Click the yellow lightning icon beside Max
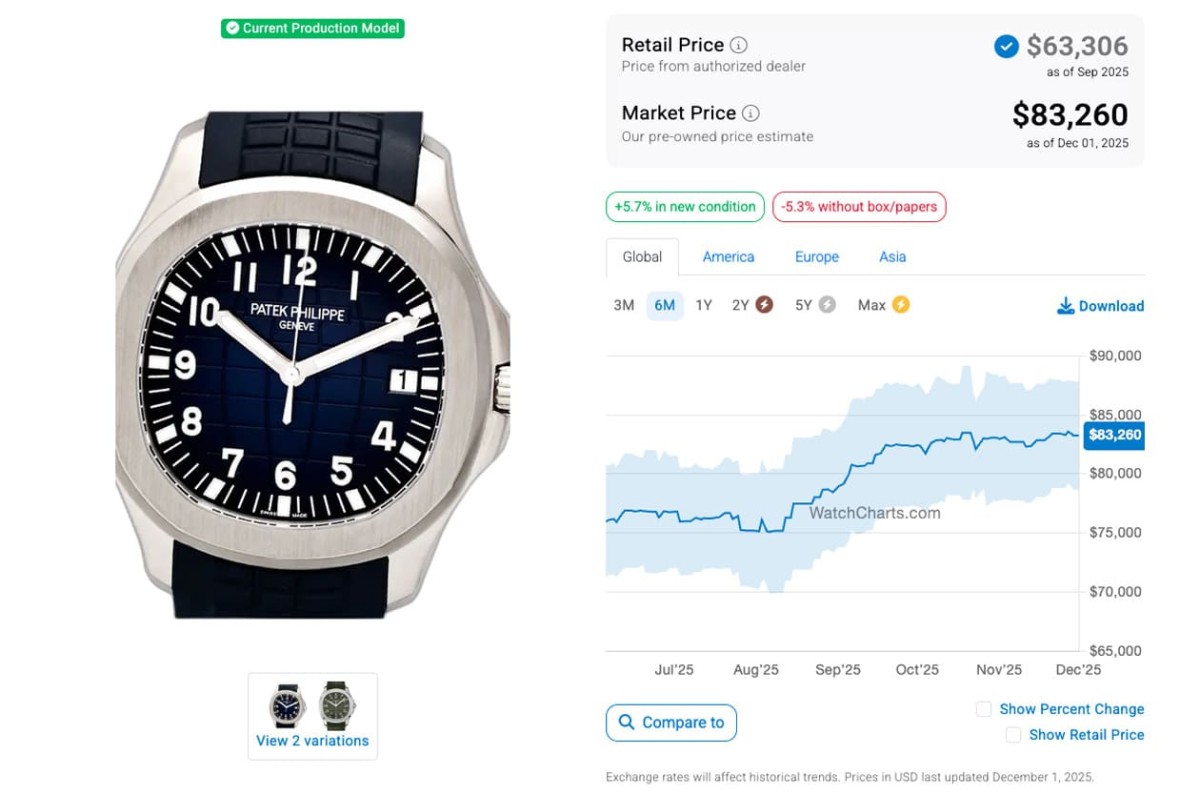Image resolution: width=1200 pixels, height=794 pixels. 901,305
